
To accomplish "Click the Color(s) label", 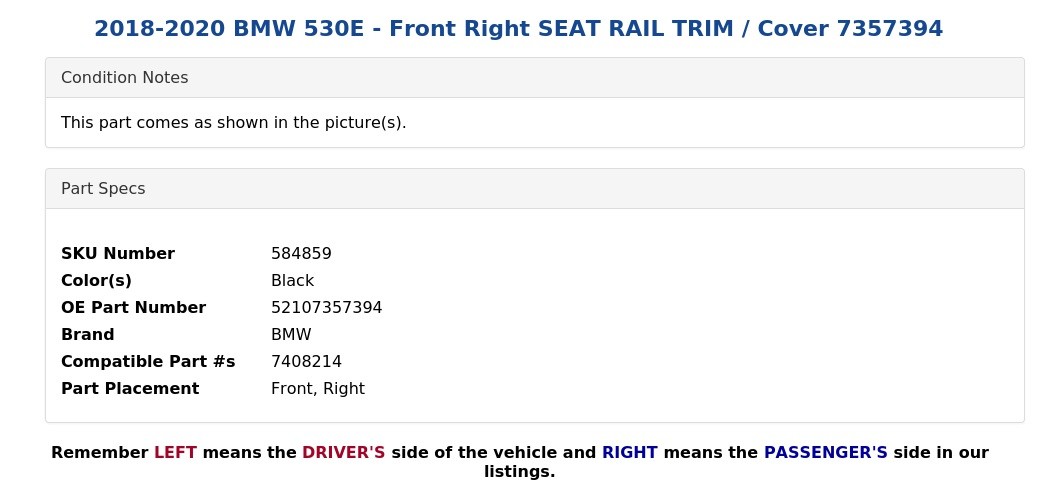I will coord(96,281).
